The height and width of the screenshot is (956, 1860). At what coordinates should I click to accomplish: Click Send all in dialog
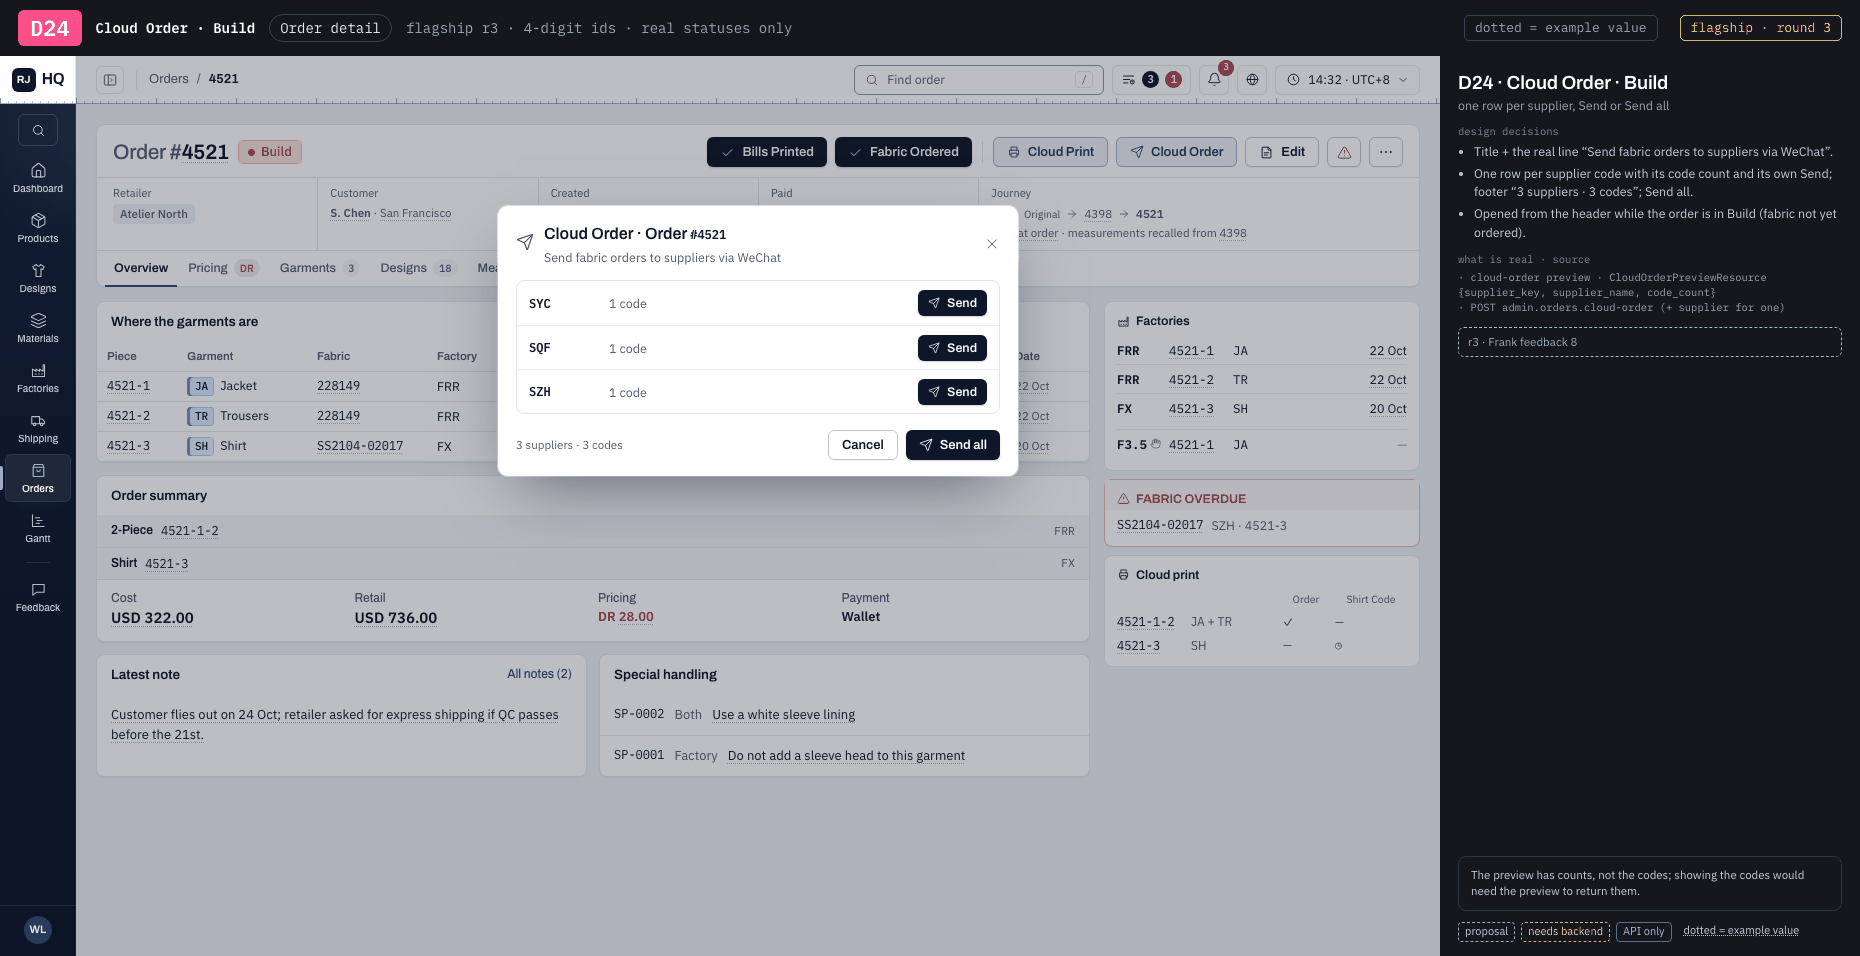[x=953, y=445]
